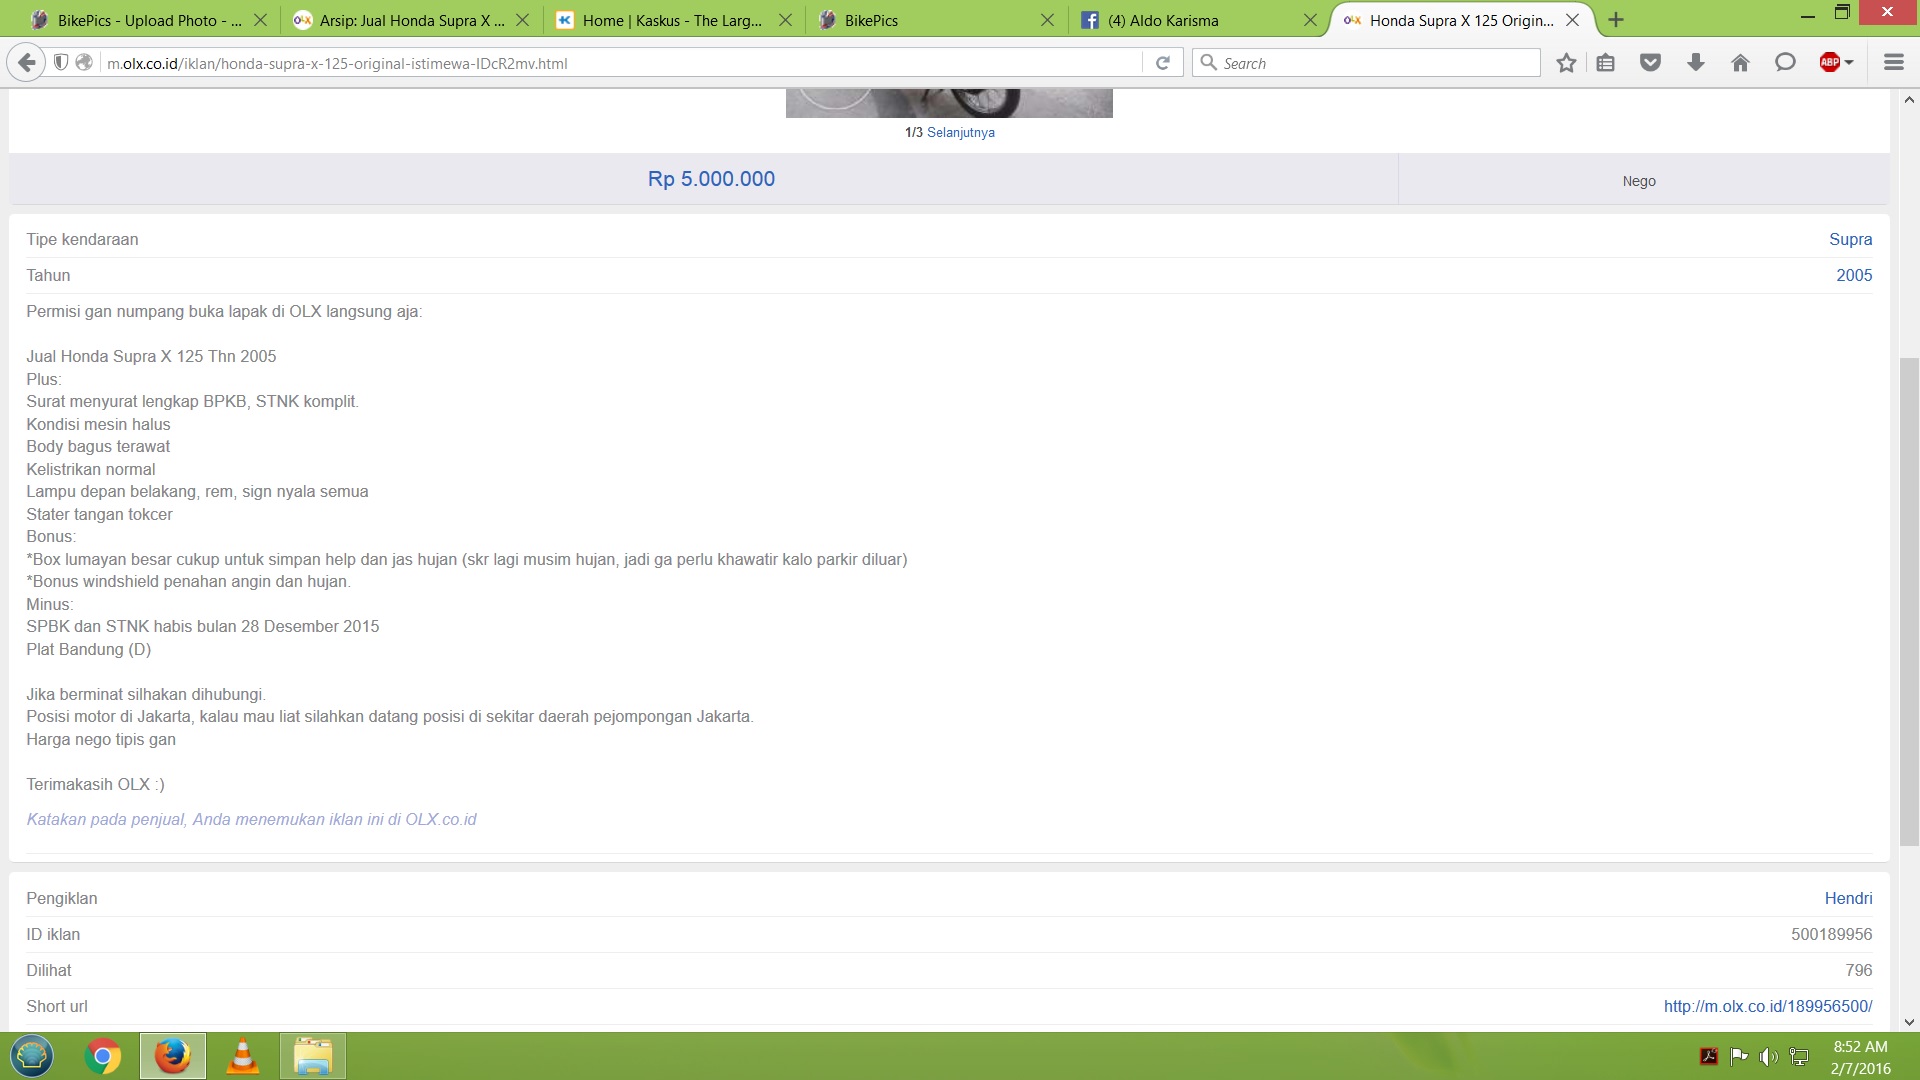Image resolution: width=1920 pixels, height=1080 pixels.
Task: Click the site identity globe icon
Action: [x=85, y=63]
